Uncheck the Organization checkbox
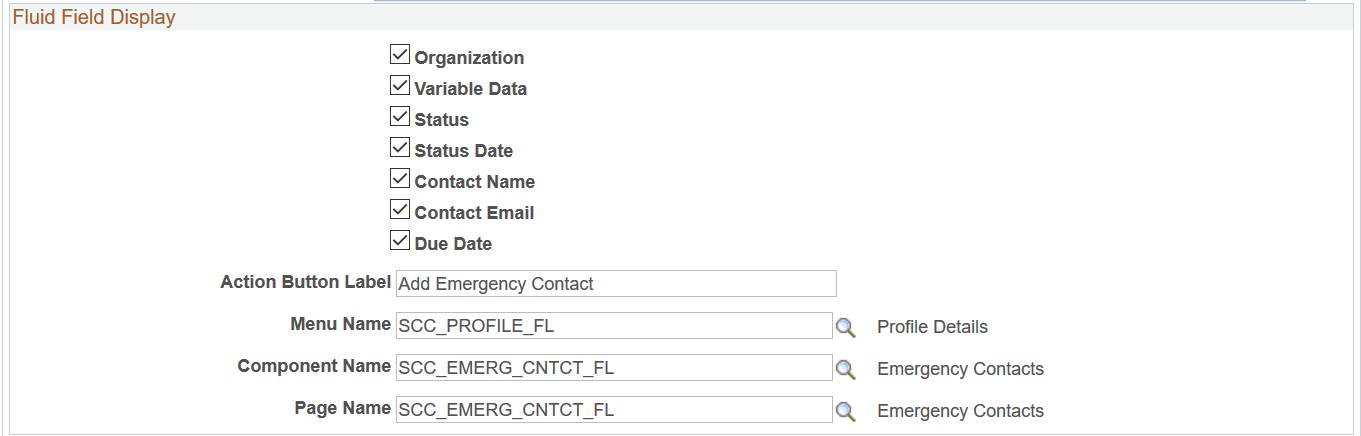 [400, 55]
